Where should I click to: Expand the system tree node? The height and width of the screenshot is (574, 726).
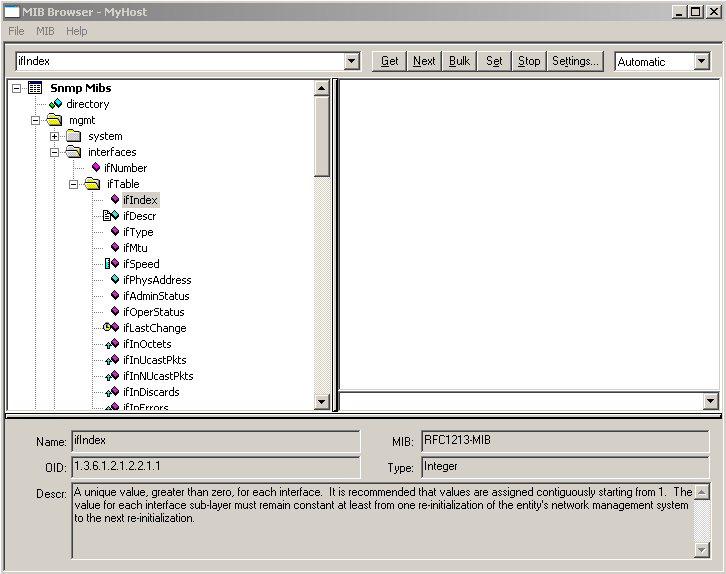[55, 137]
